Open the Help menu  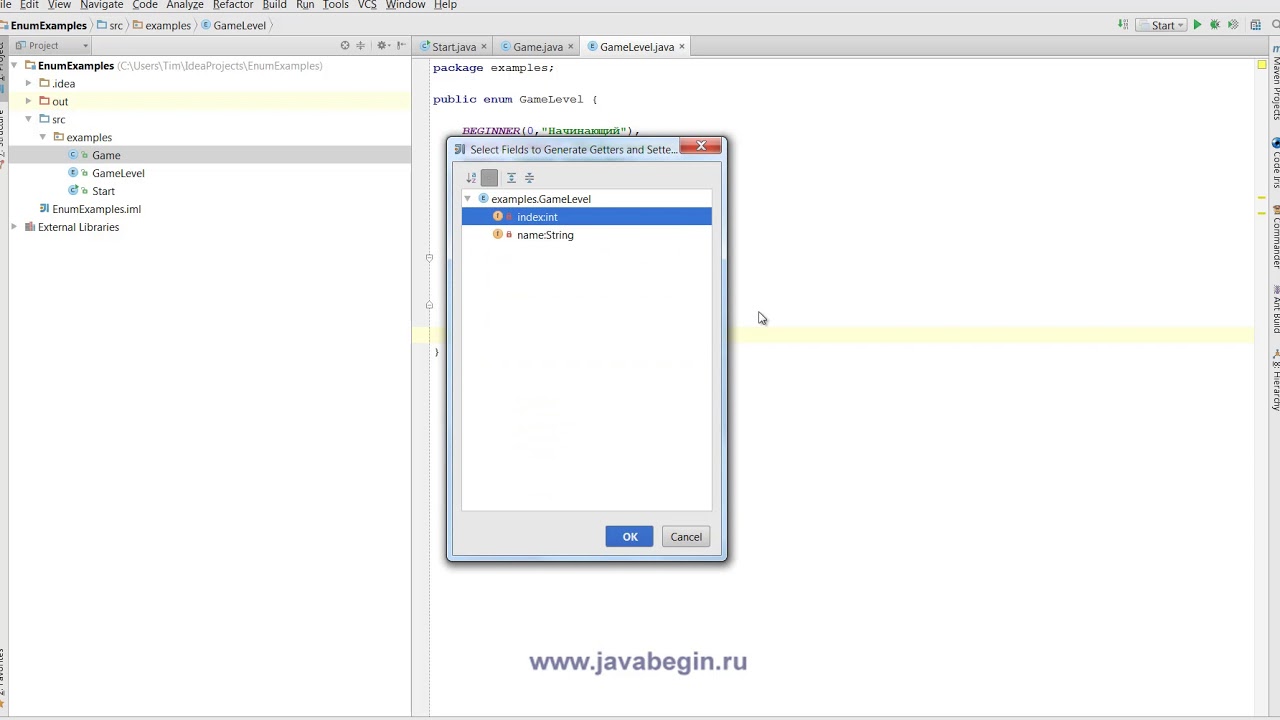pos(445,5)
